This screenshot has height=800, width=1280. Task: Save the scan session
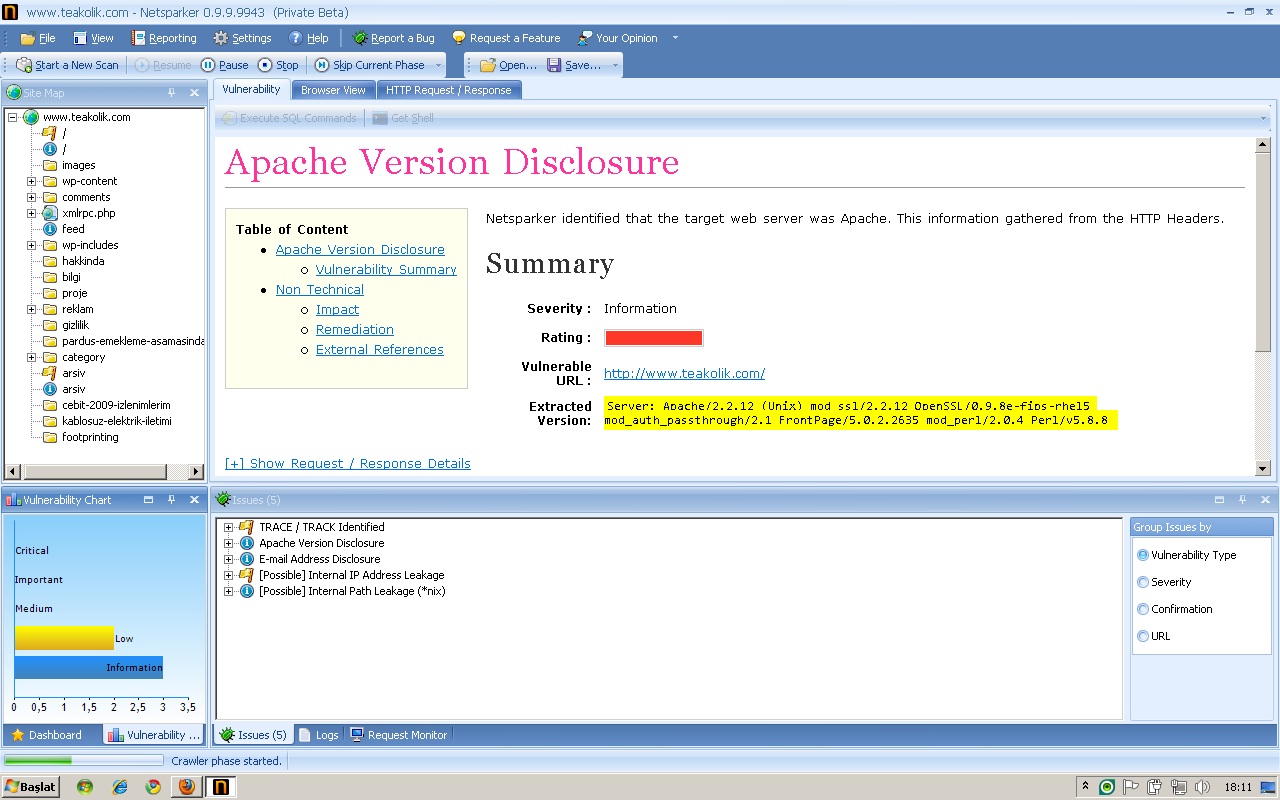(x=574, y=65)
